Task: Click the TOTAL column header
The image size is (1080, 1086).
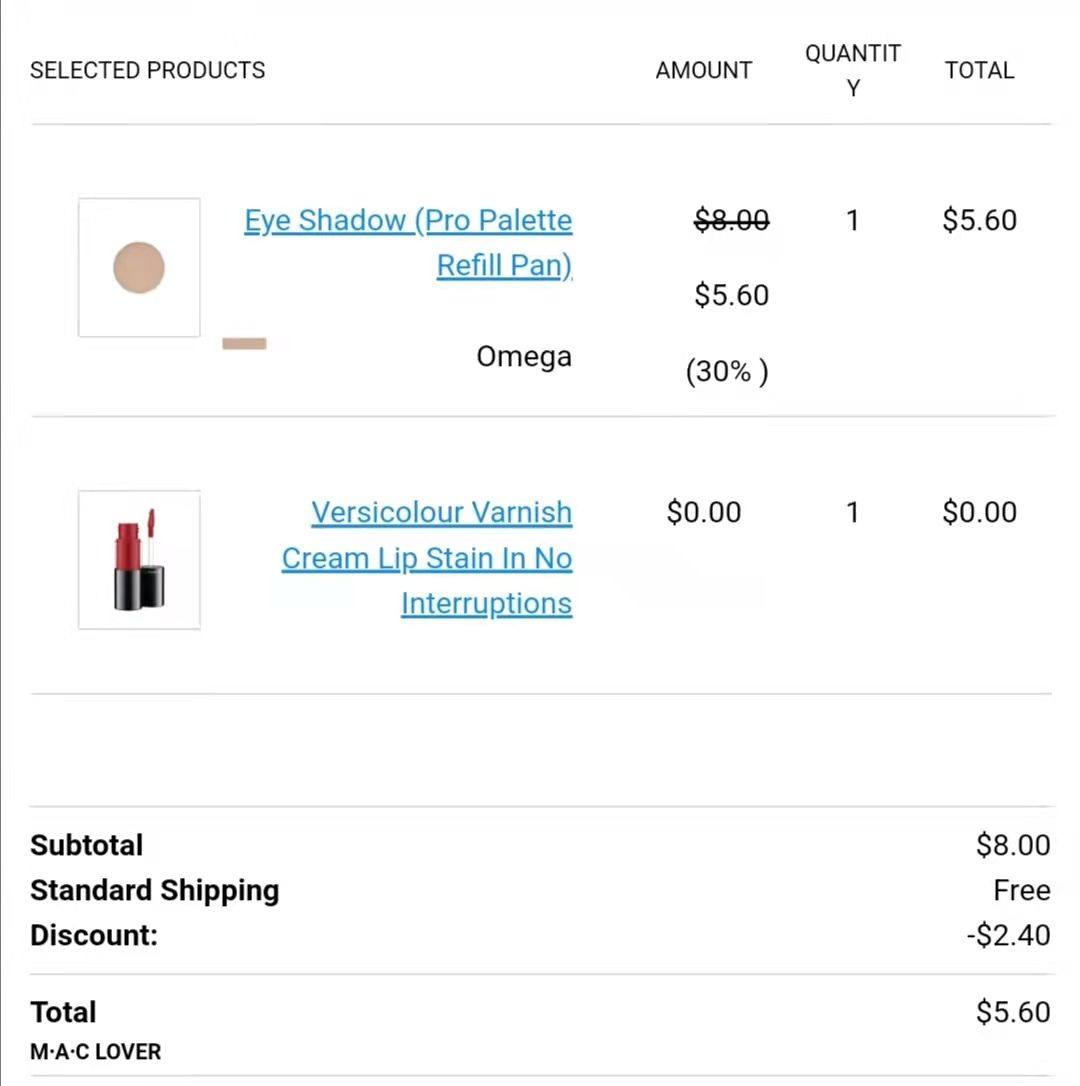Action: (980, 70)
